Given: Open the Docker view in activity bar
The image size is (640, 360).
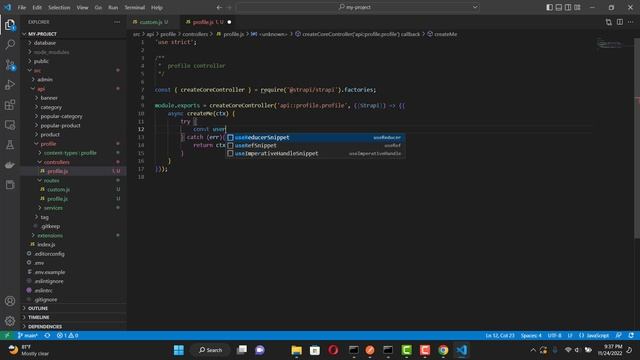Looking at the screenshot, I should 10,164.
